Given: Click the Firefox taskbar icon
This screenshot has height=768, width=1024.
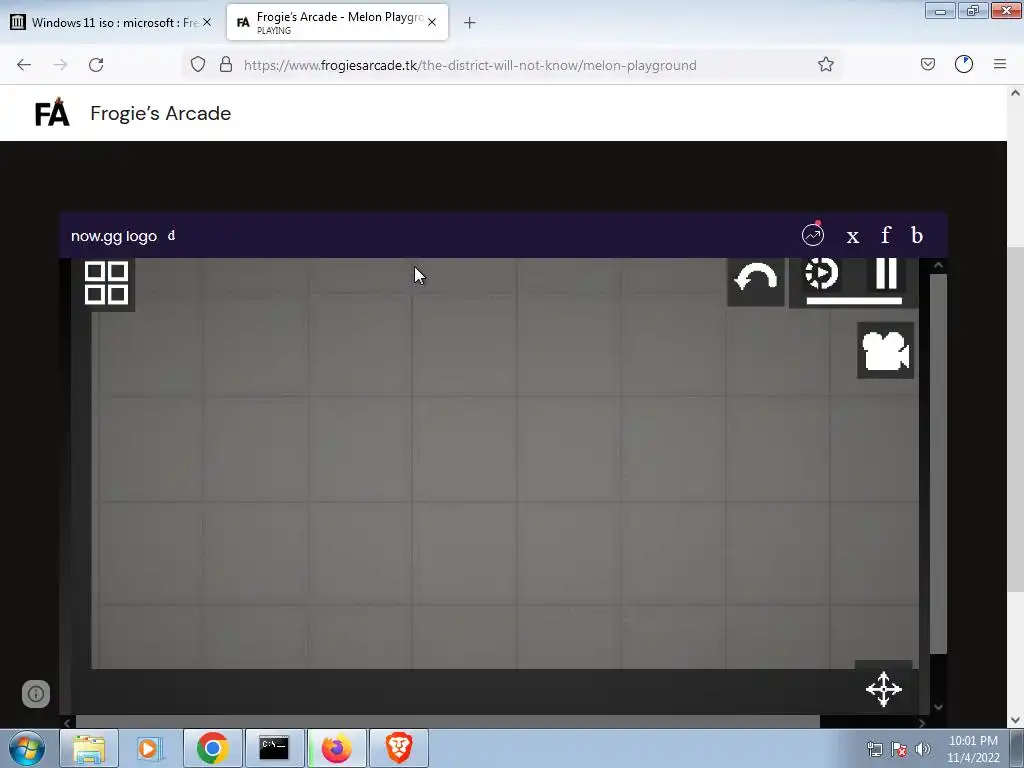Looking at the screenshot, I should [x=336, y=748].
